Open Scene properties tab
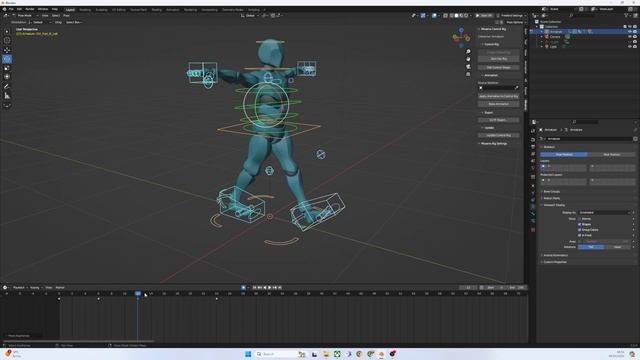Viewport: 640px width, 360px height. click(x=533, y=161)
